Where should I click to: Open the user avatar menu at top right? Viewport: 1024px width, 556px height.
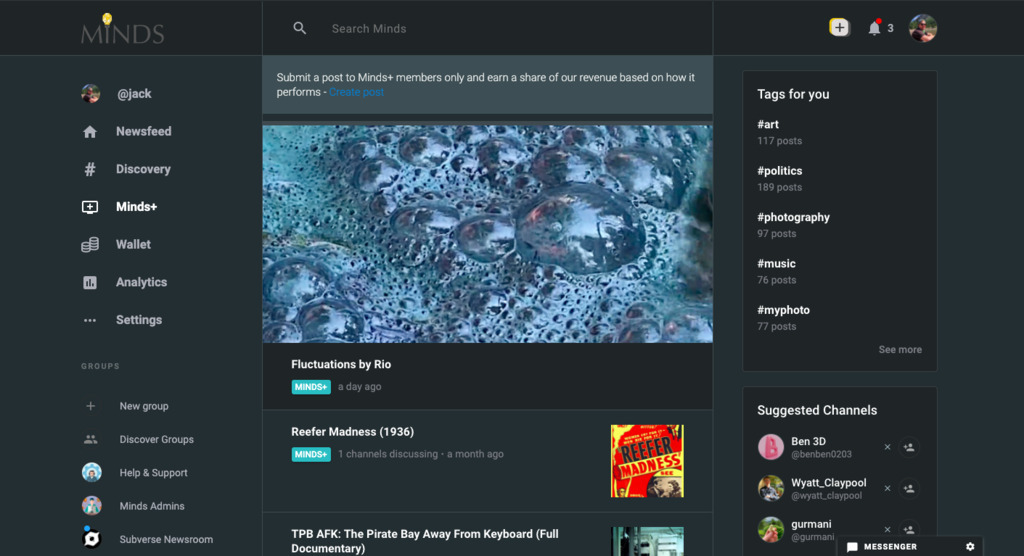click(x=922, y=28)
